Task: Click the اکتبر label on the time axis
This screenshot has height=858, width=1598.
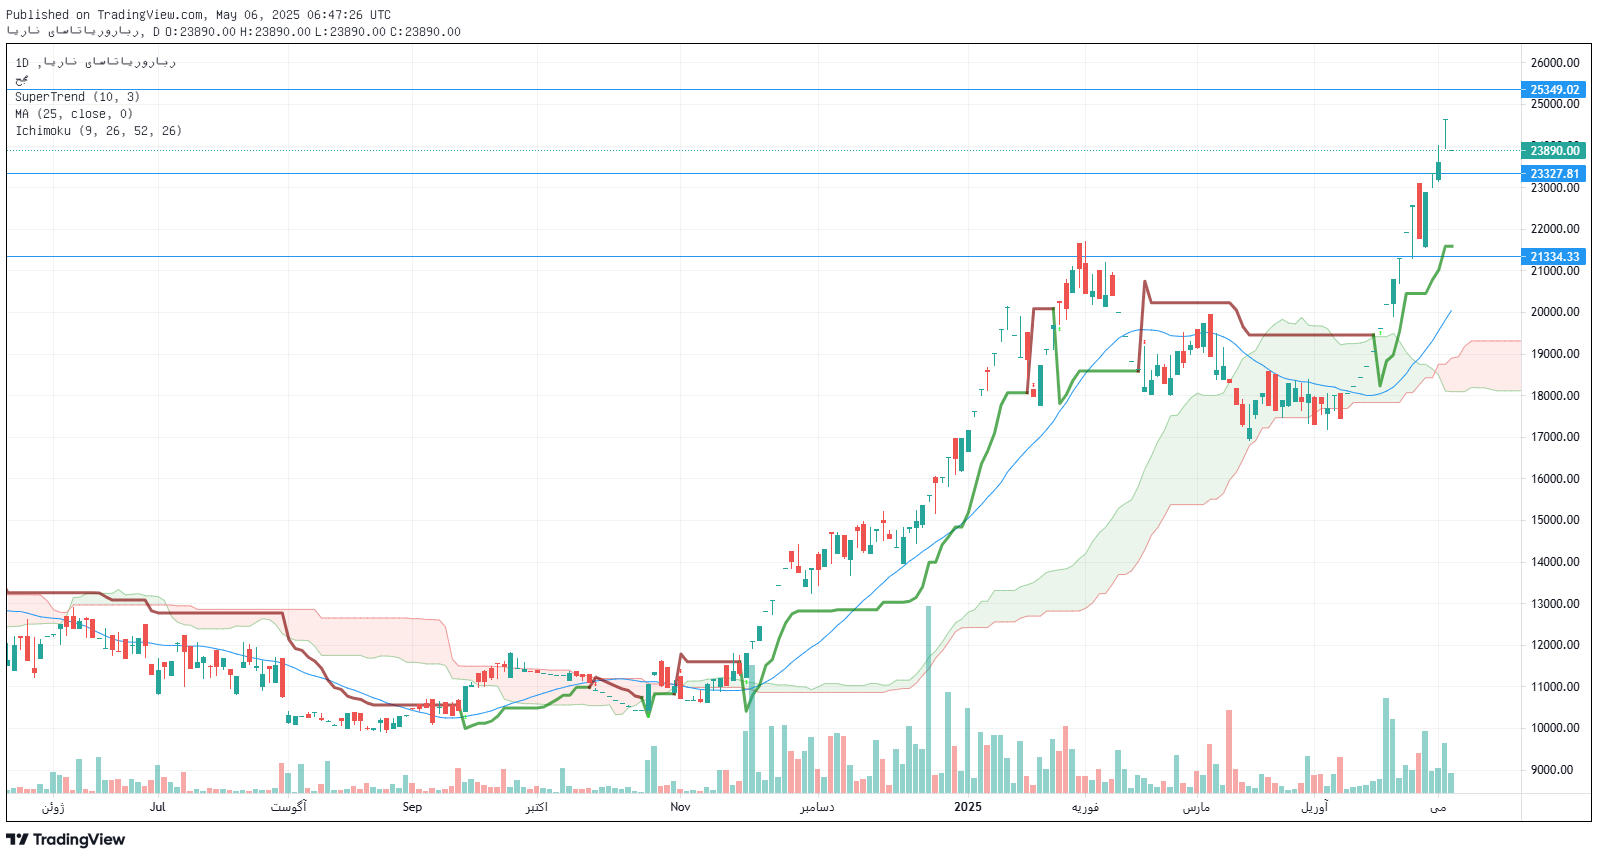Action: [x=537, y=807]
